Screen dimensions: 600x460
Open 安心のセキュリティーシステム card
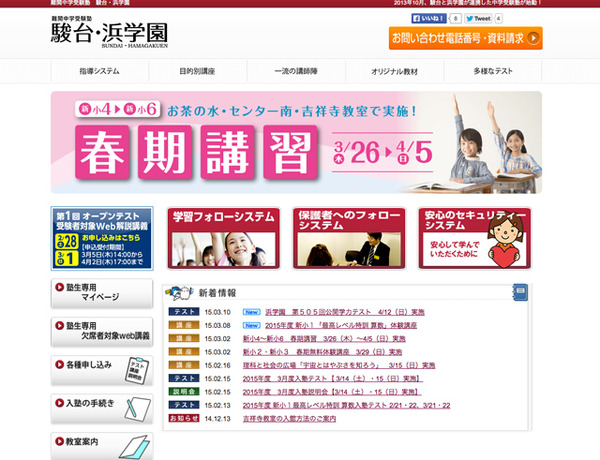474,238
